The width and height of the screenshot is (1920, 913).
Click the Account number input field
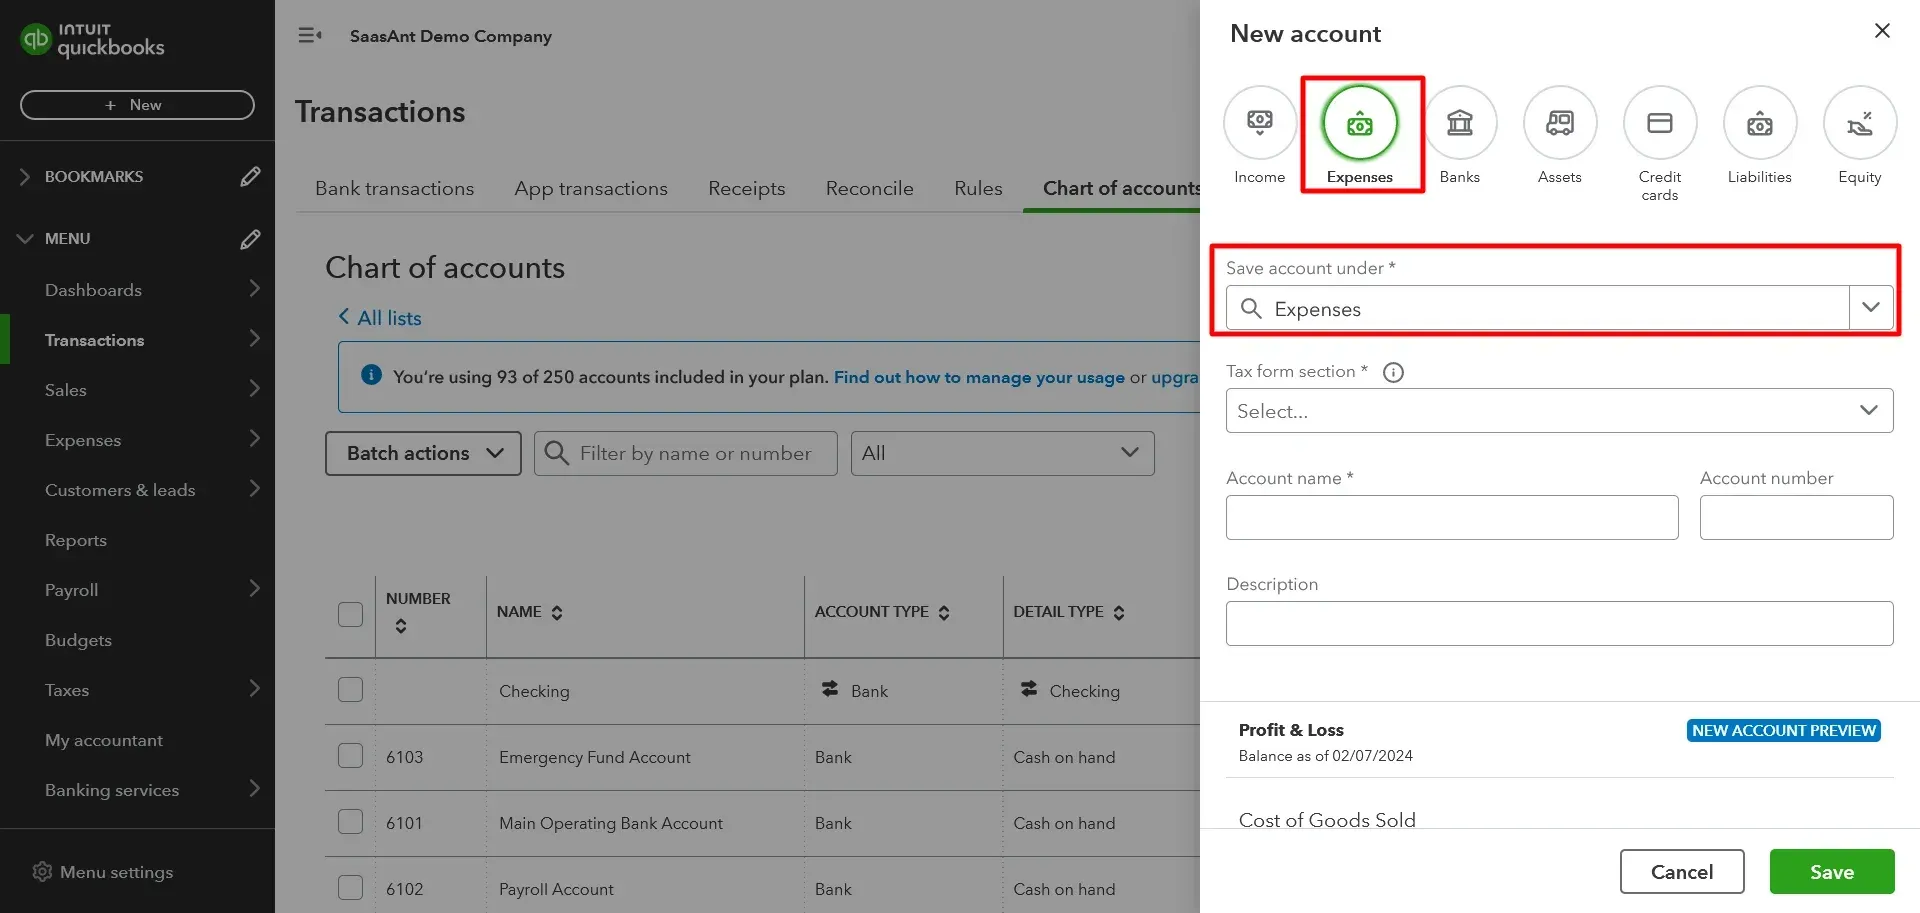point(1796,517)
